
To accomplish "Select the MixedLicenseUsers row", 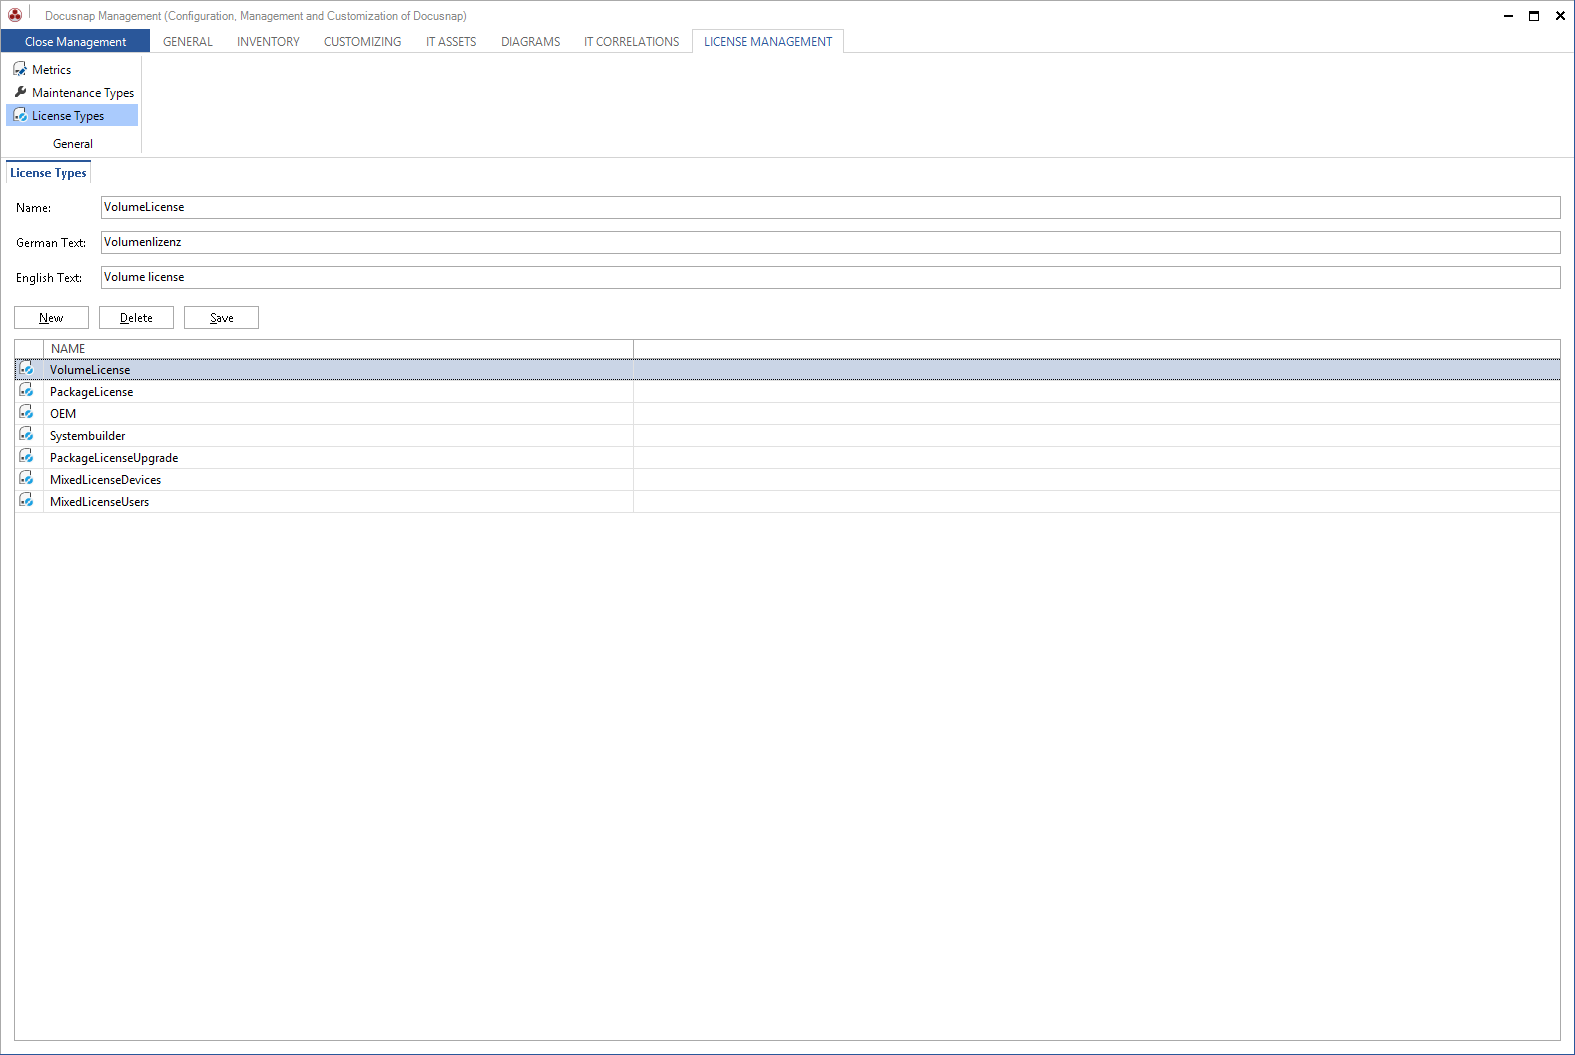I will coord(787,501).
